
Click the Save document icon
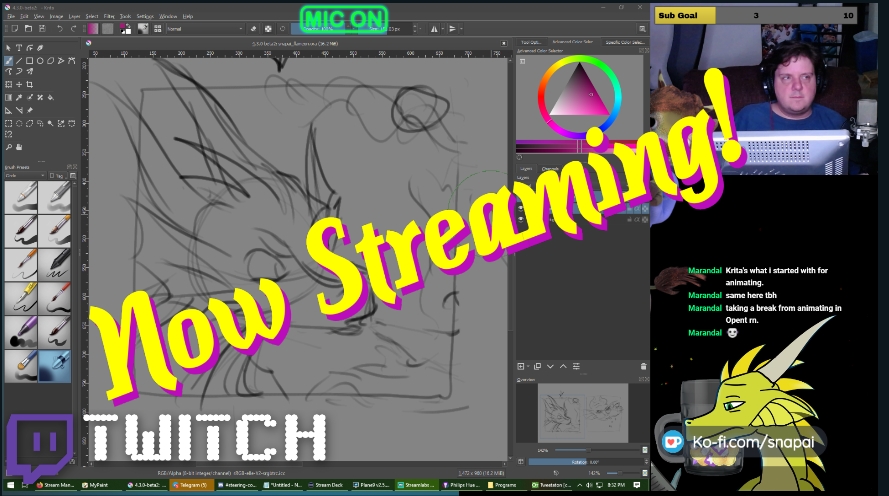click(x=41, y=29)
